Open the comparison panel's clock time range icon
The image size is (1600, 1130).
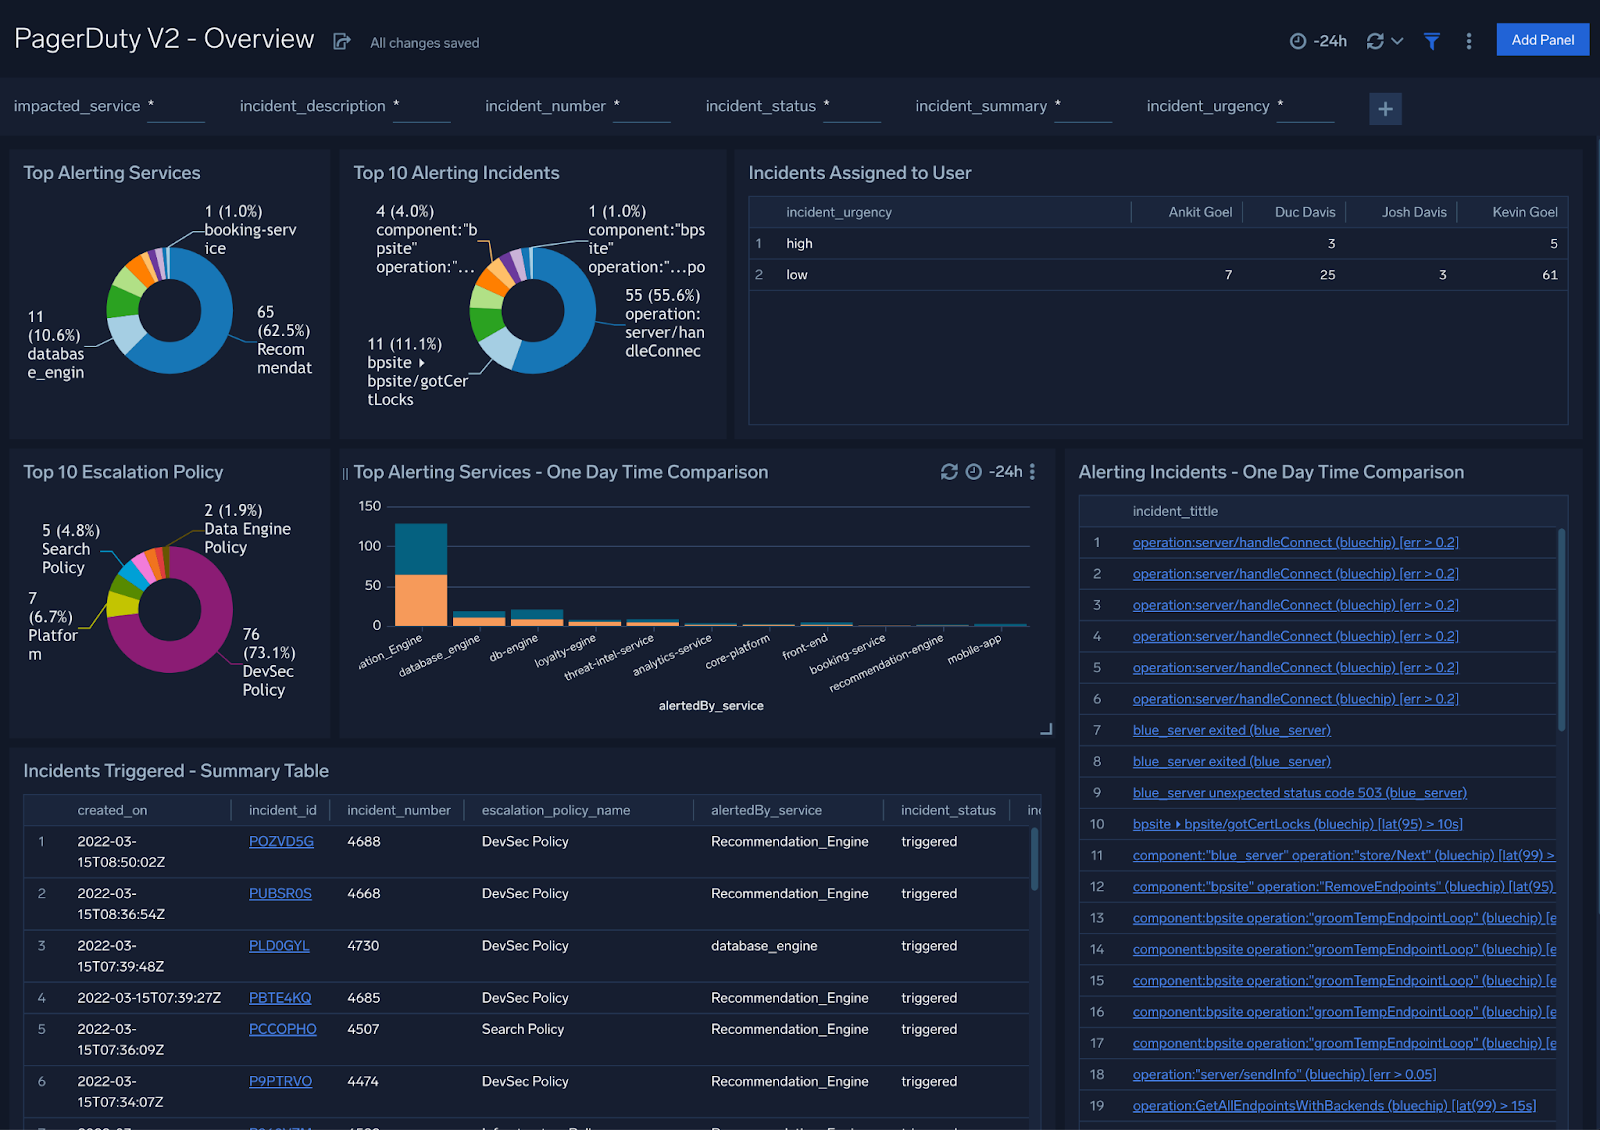[973, 470]
